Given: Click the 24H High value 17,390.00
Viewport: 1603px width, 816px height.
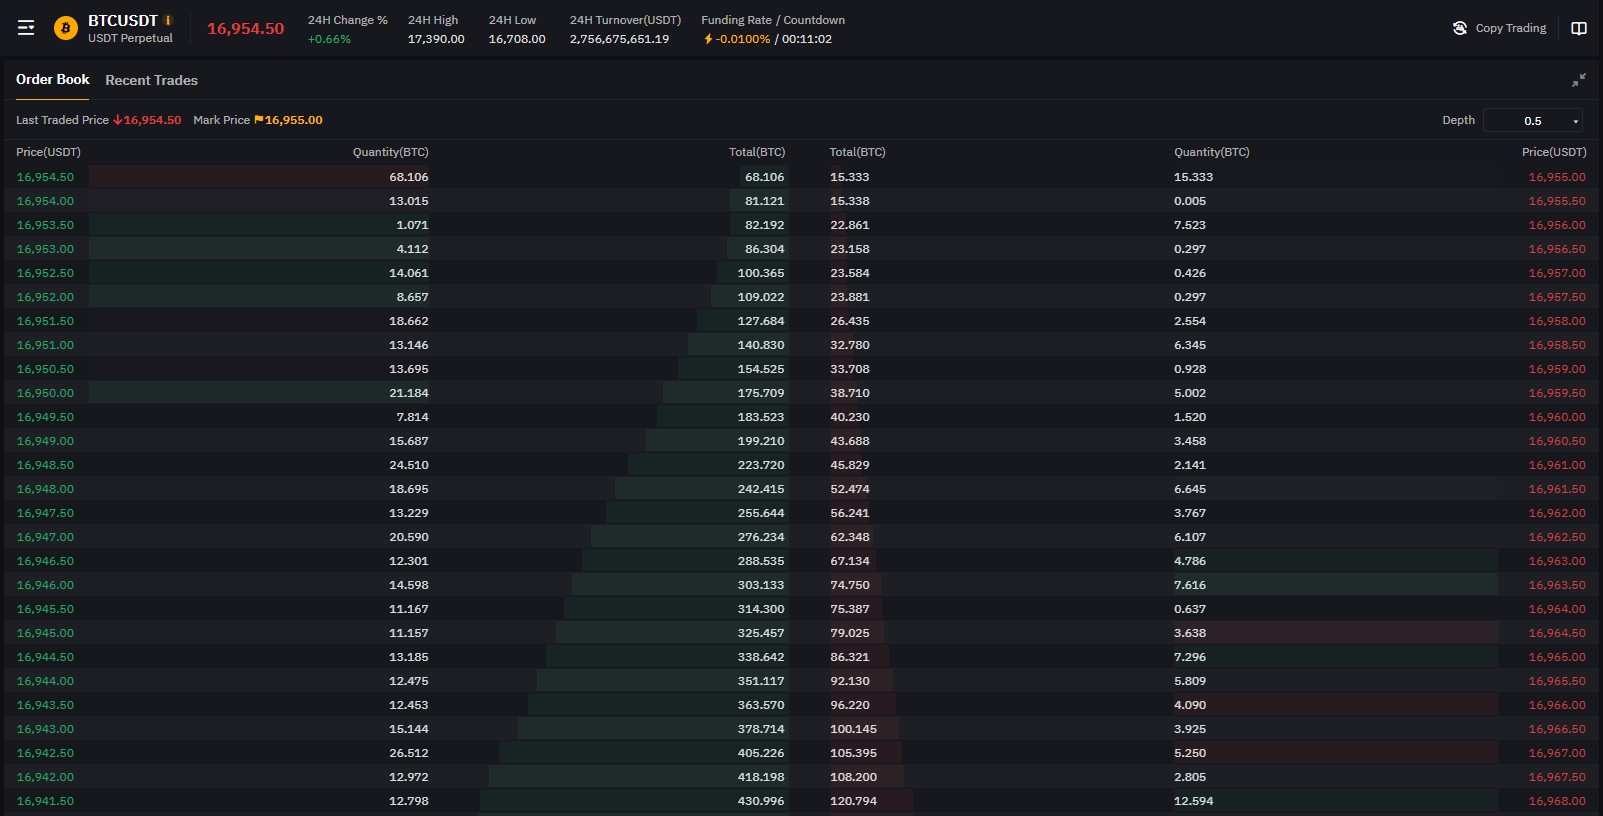Looking at the screenshot, I should (x=436, y=39).
